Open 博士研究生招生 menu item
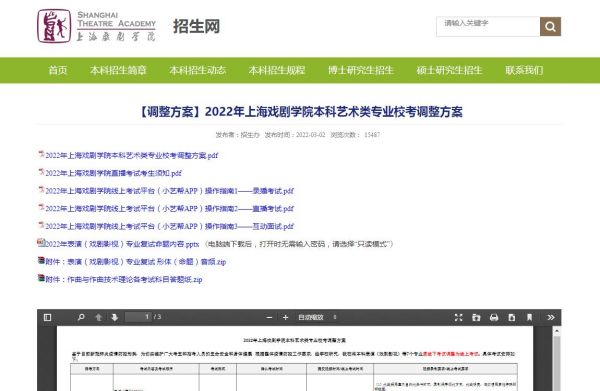The width and height of the screenshot is (600, 391). tap(361, 70)
